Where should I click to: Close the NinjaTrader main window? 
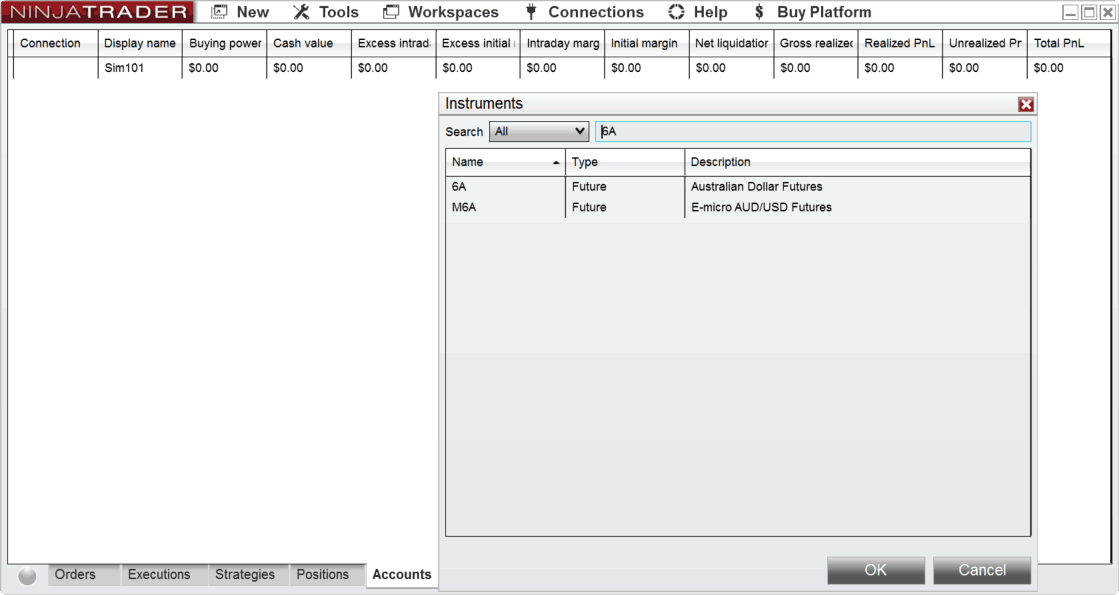[1107, 13]
